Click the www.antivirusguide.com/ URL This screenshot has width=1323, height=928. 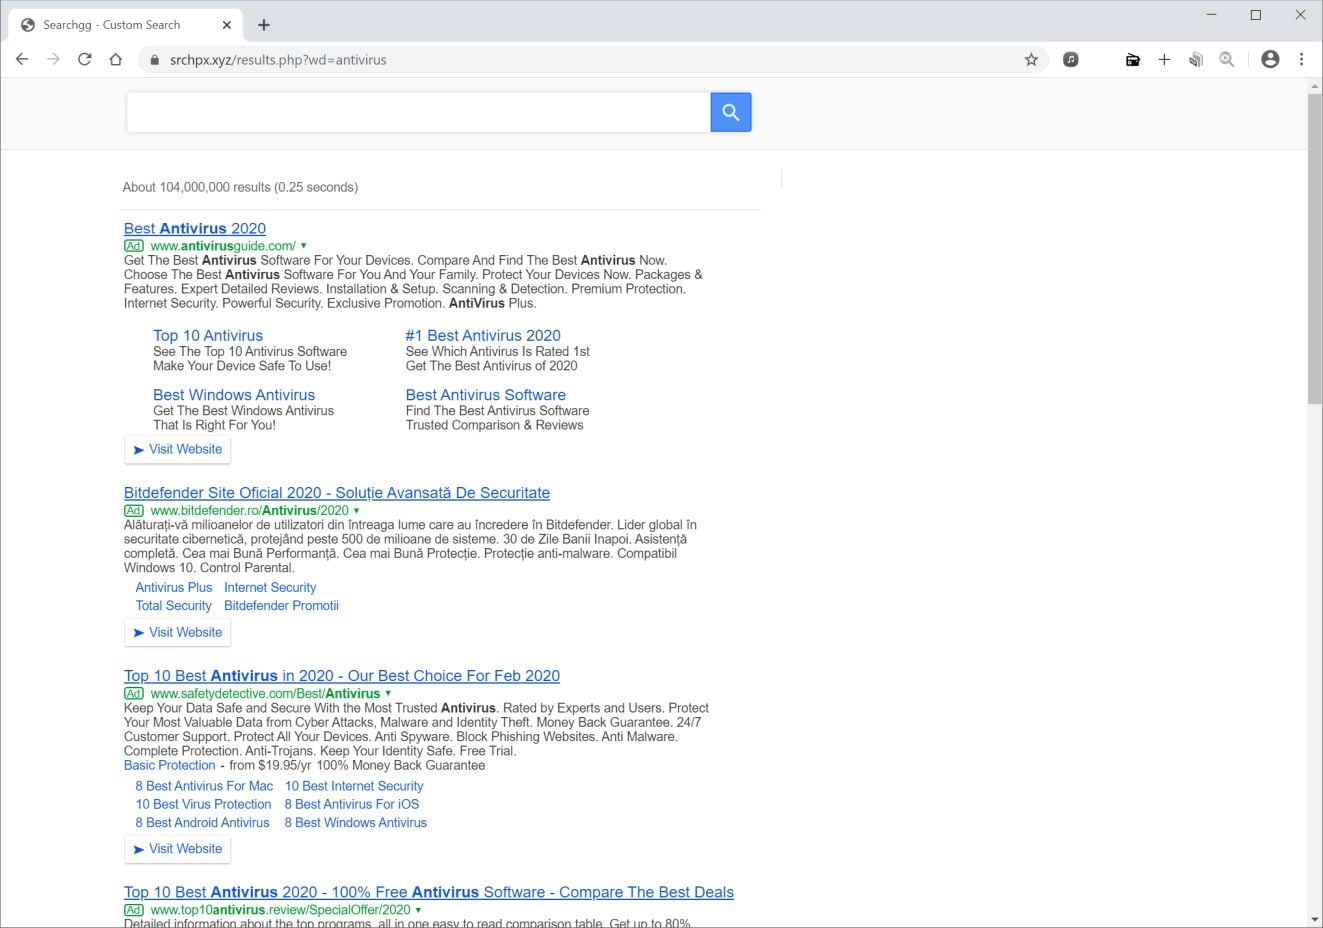click(223, 246)
